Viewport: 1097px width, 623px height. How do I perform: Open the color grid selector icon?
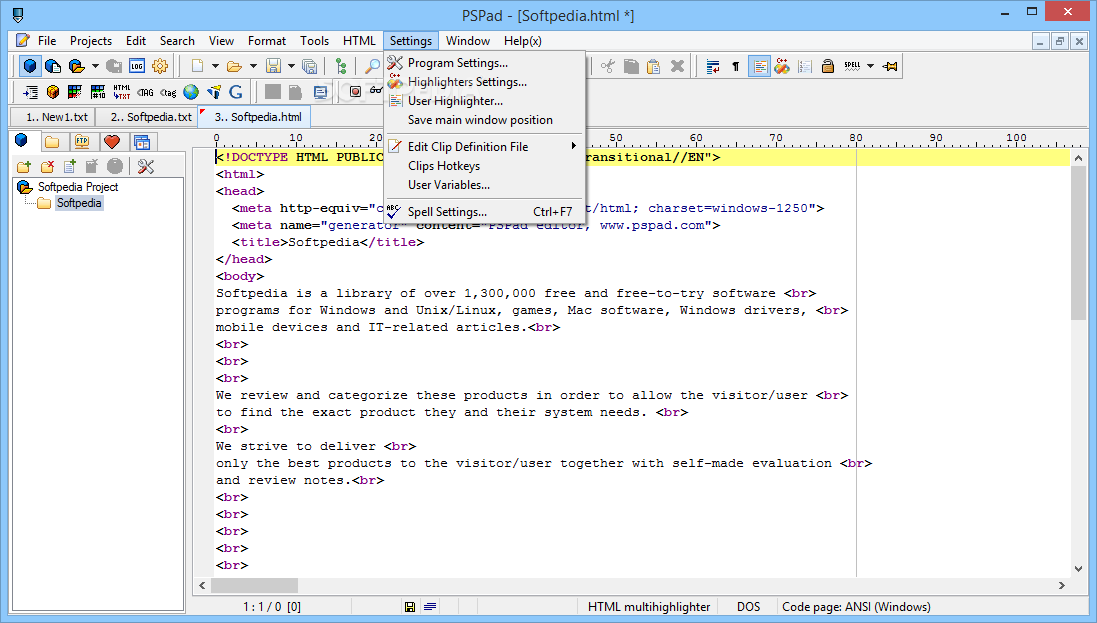coord(74,92)
